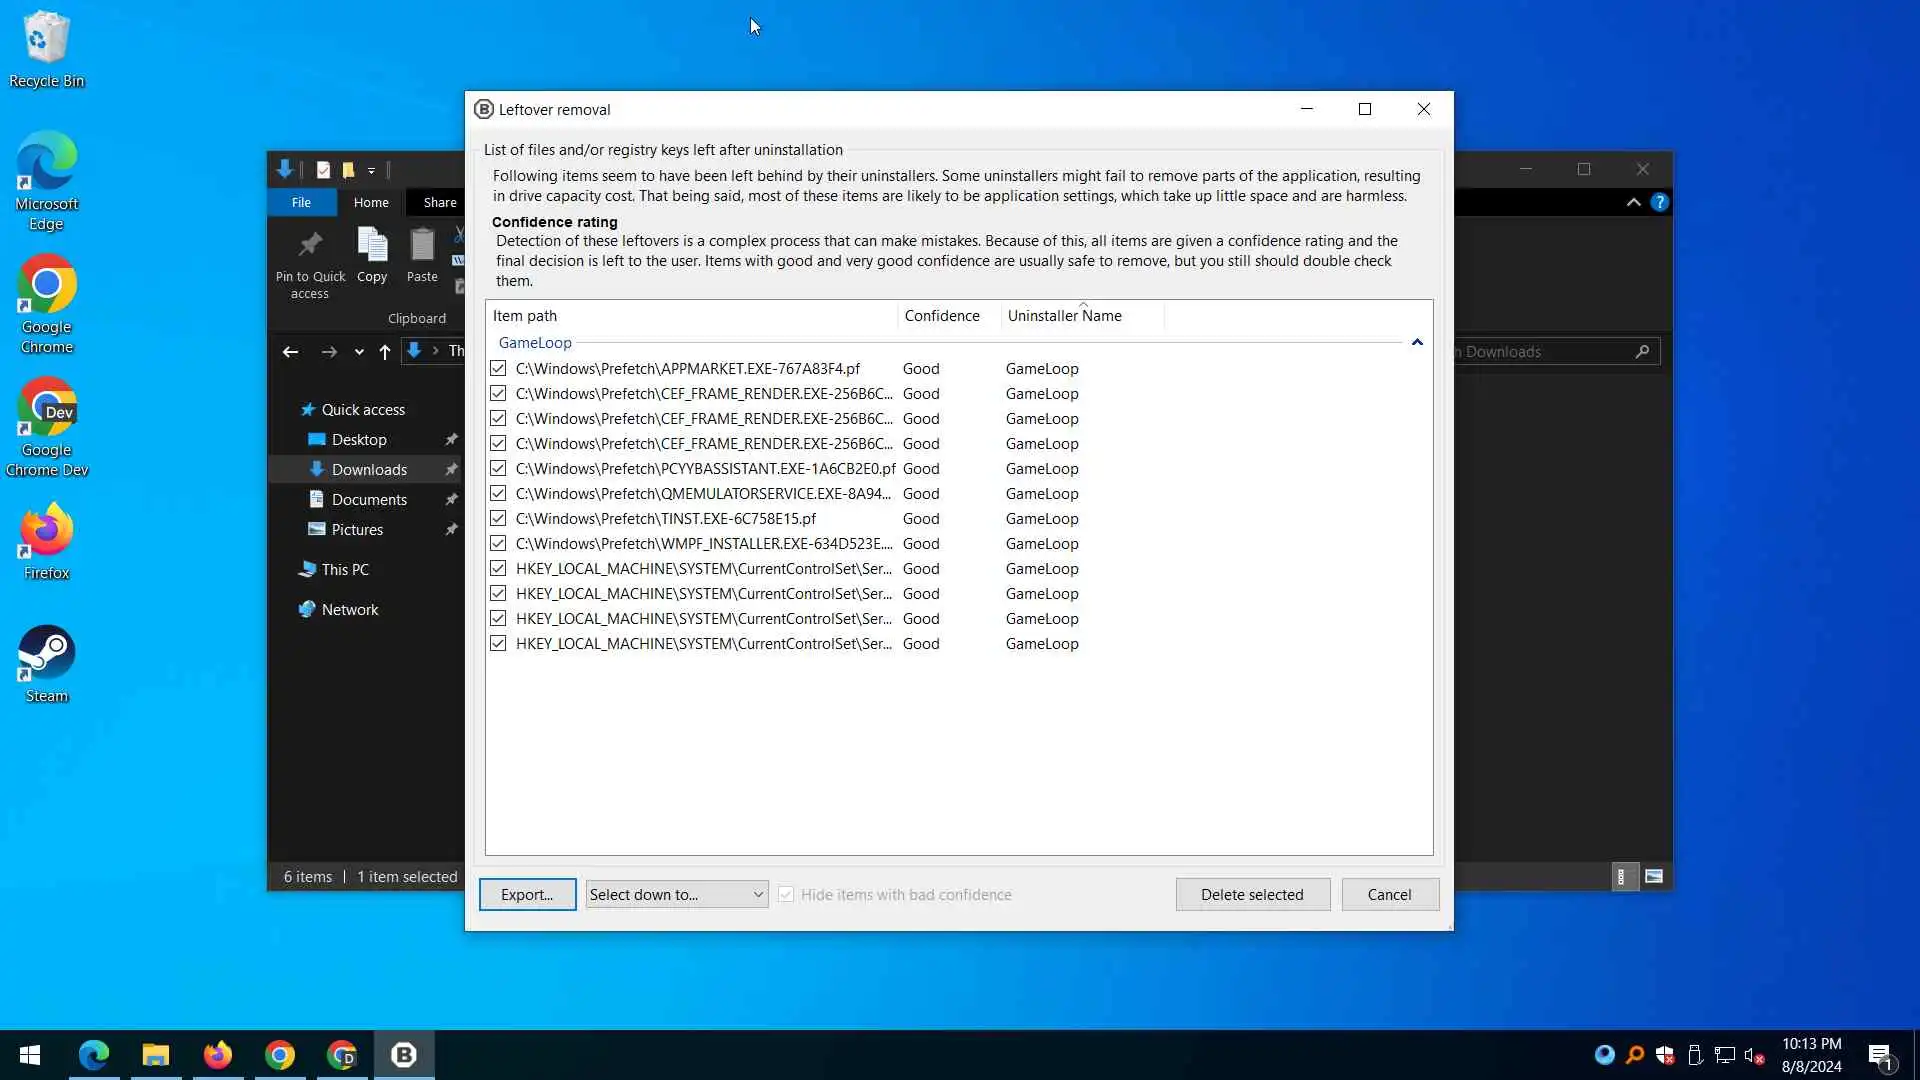The width and height of the screenshot is (1920, 1080).
Task: Open the Home ribbon tab
Action: (x=371, y=202)
